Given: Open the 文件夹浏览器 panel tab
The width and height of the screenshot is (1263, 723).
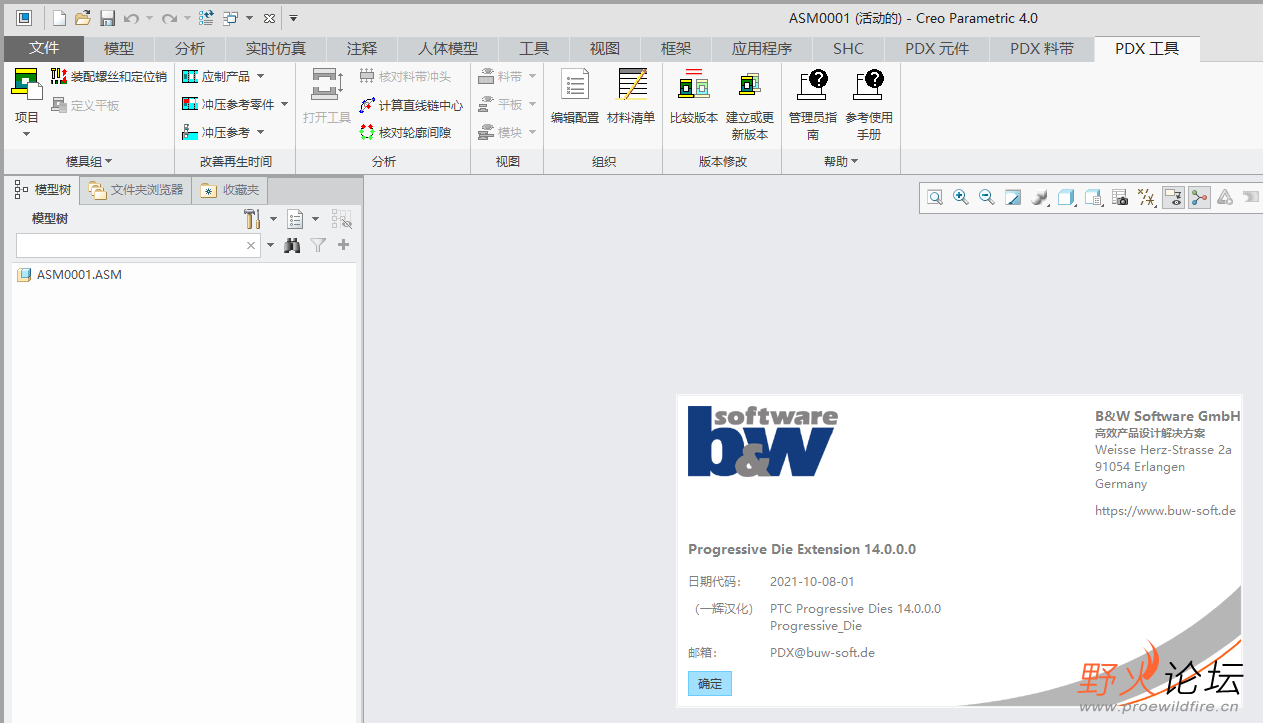Looking at the screenshot, I should click(136, 189).
